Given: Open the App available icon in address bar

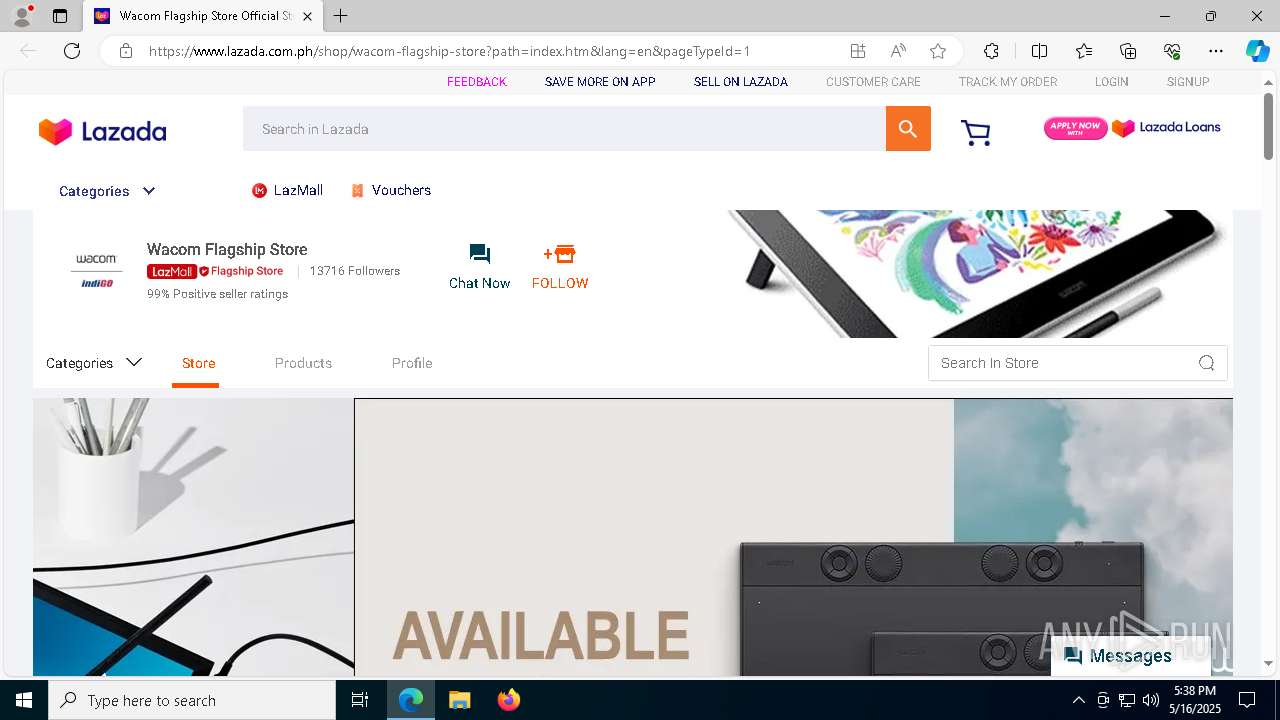Looking at the screenshot, I should tap(858, 51).
